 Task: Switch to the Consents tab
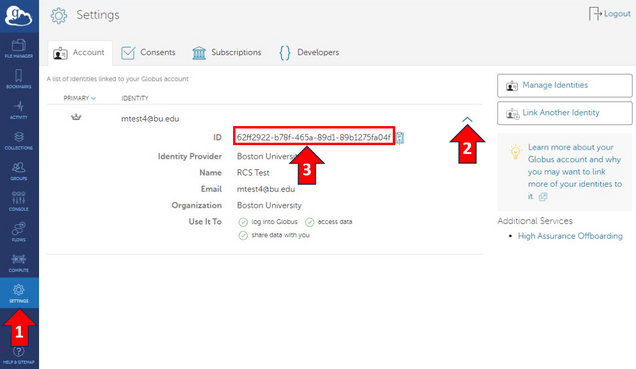pyautogui.click(x=148, y=53)
